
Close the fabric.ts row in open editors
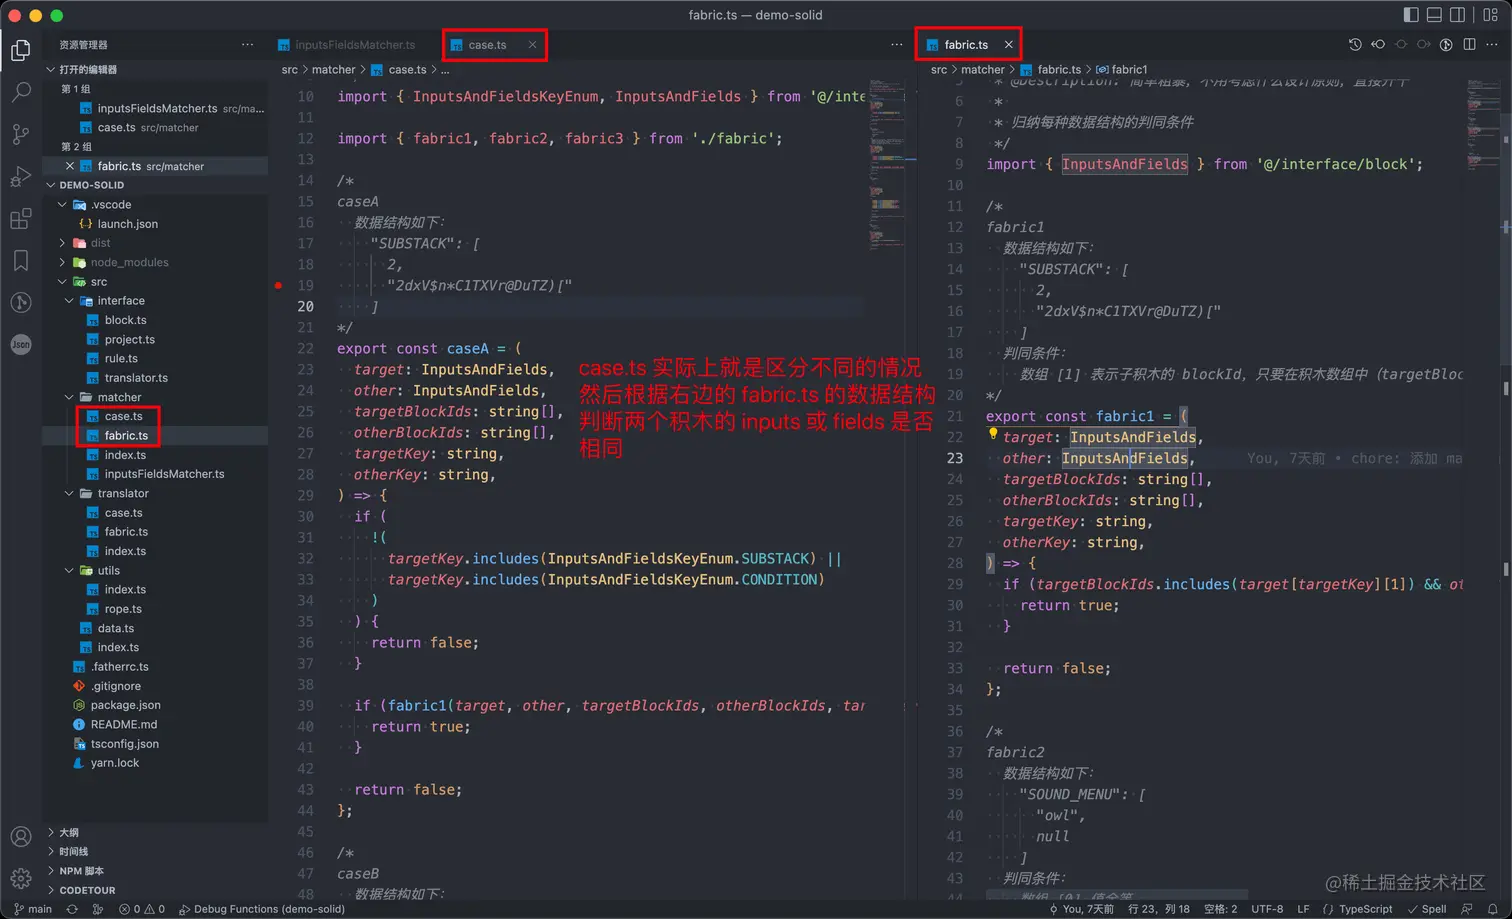70,166
